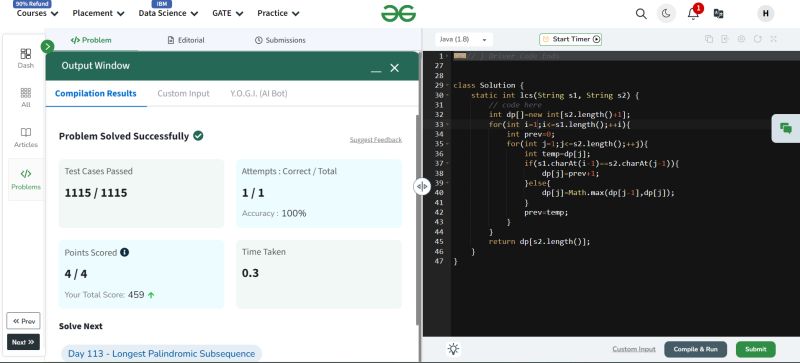Open Dash in the left sidebar
The width and height of the screenshot is (800, 363).
click(26, 58)
